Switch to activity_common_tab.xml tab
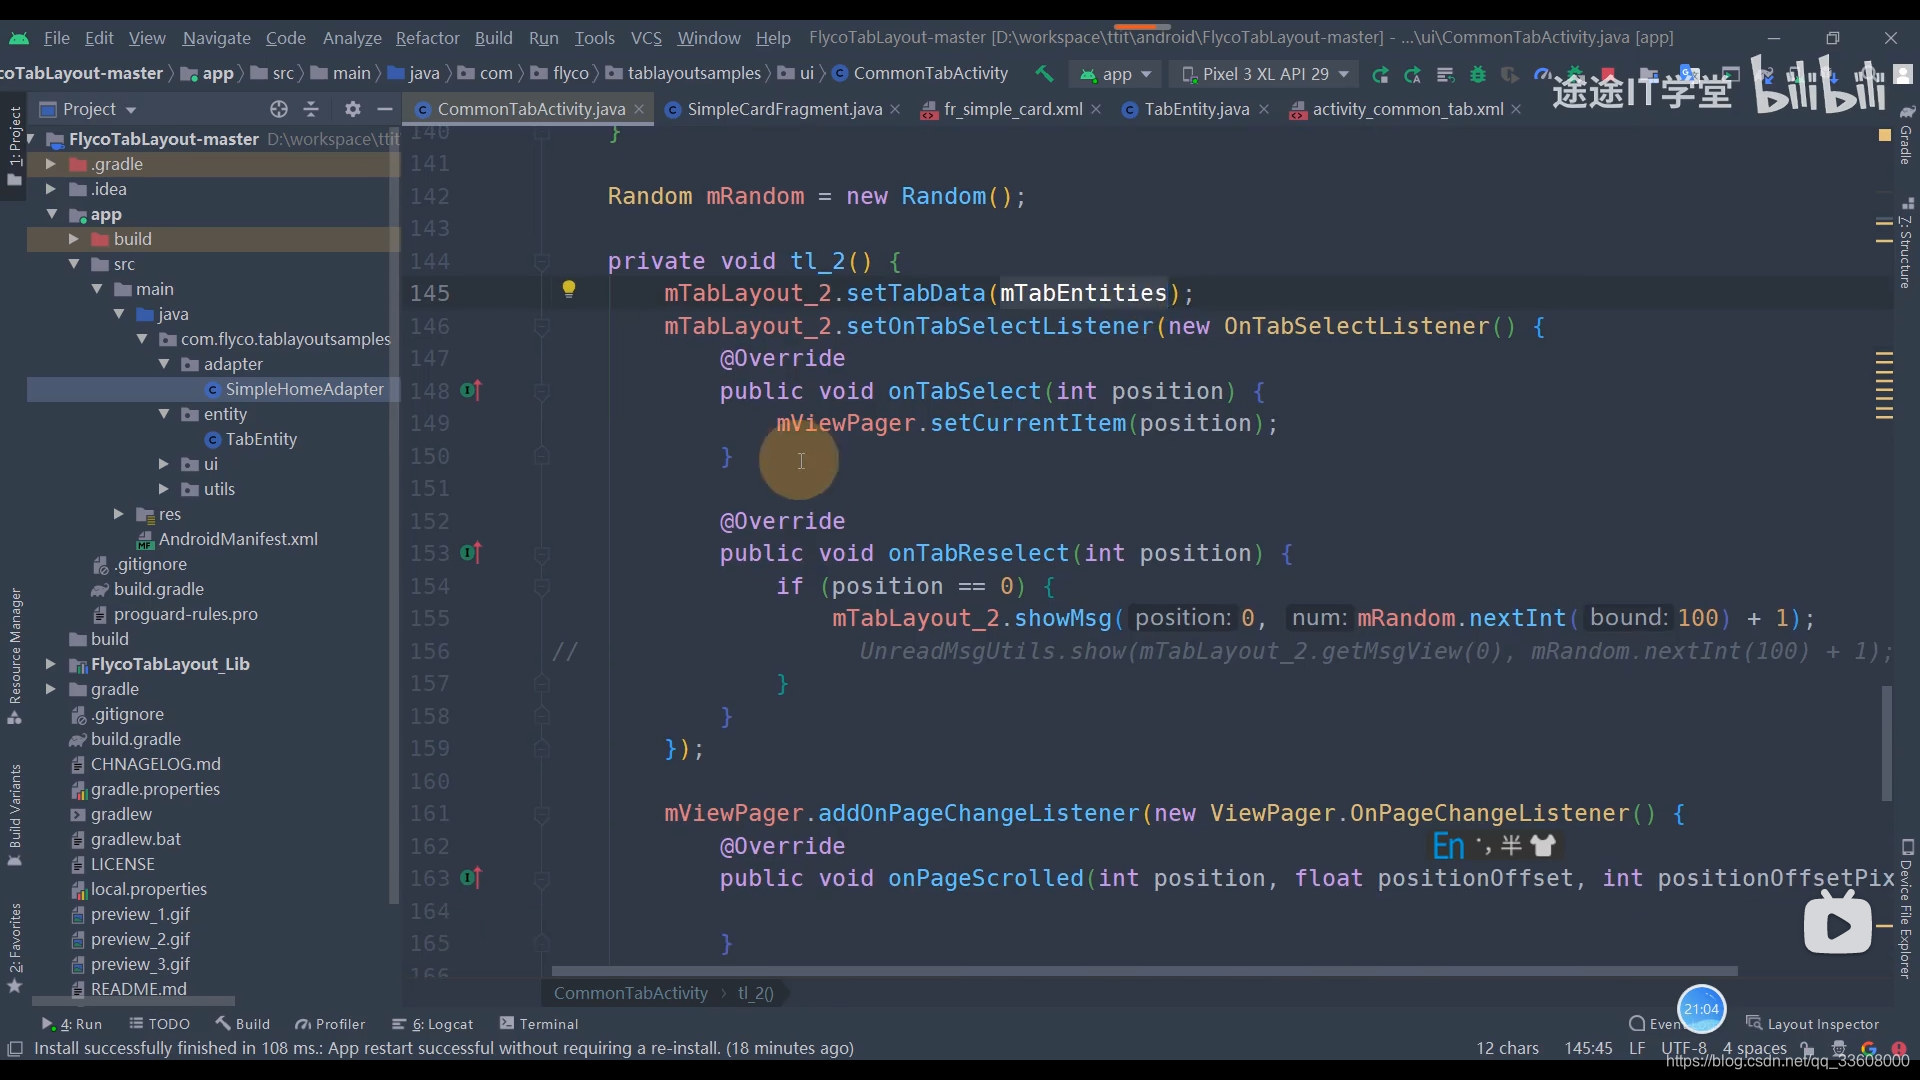This screenshot has width=1920, height=1080. [x=1407, y=109]
